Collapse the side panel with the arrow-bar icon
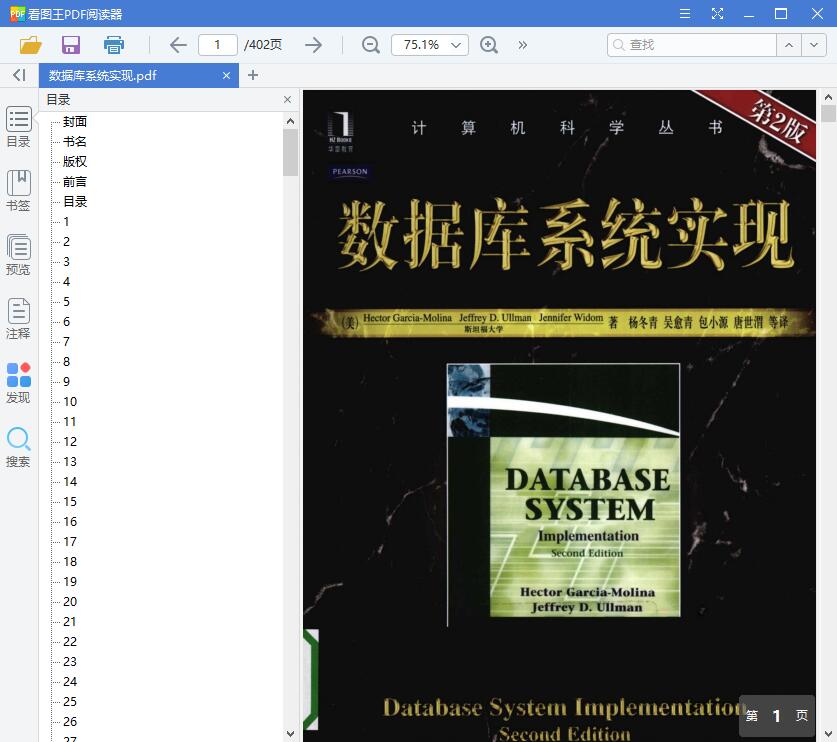The height and width of the screenshot is (742, 837). click(x=19, y=75)
